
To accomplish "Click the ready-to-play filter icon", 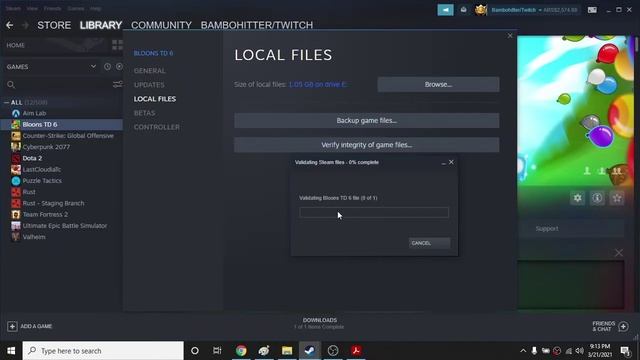I will pyautogui.click(x=119, y=67).
